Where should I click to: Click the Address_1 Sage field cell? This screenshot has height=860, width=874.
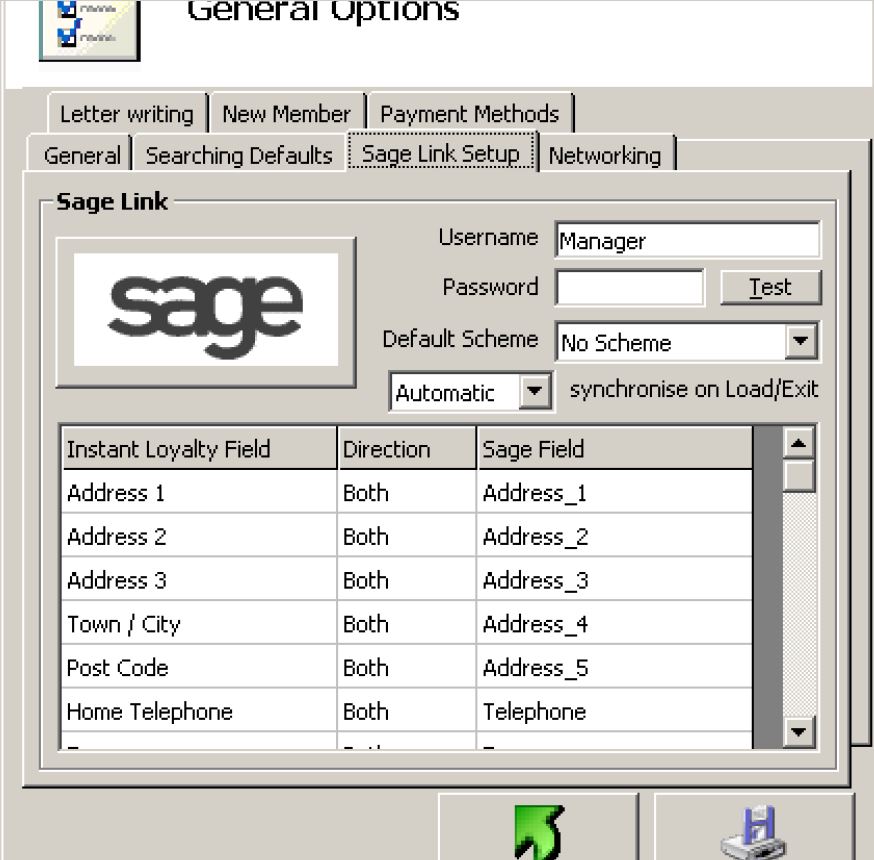615,492
